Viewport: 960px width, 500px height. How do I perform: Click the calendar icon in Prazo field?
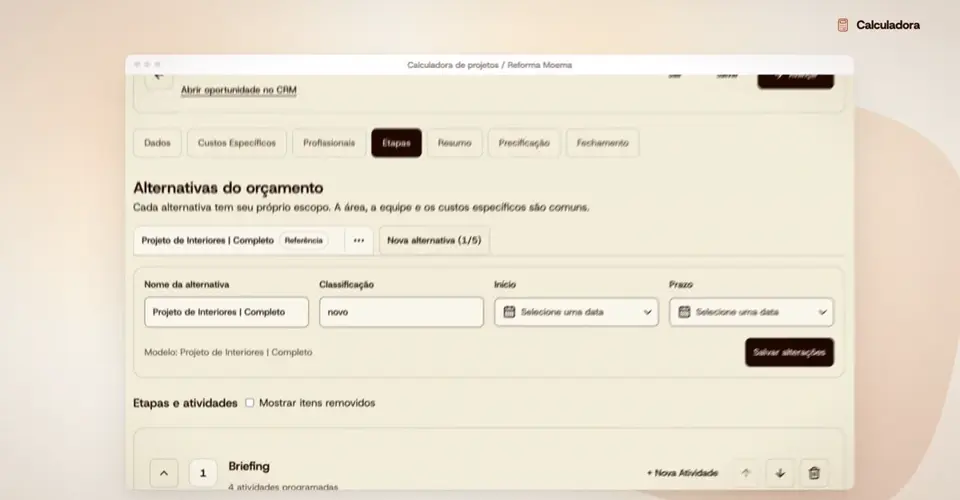point(684,312)
